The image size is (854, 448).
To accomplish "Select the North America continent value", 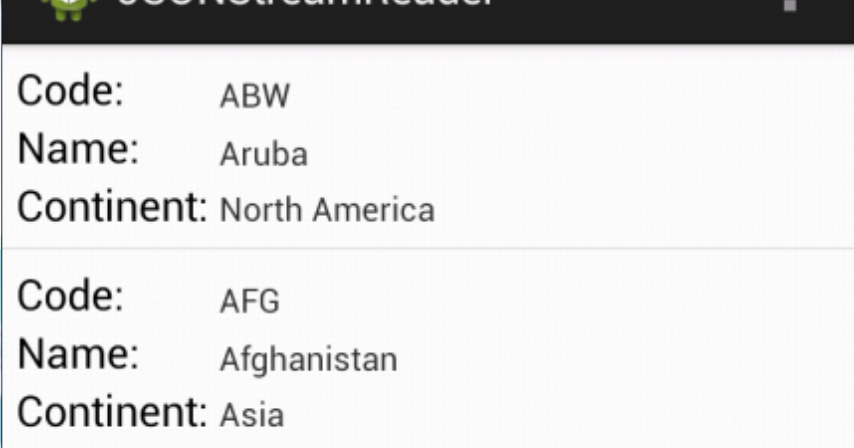I will tap(327, 211).
